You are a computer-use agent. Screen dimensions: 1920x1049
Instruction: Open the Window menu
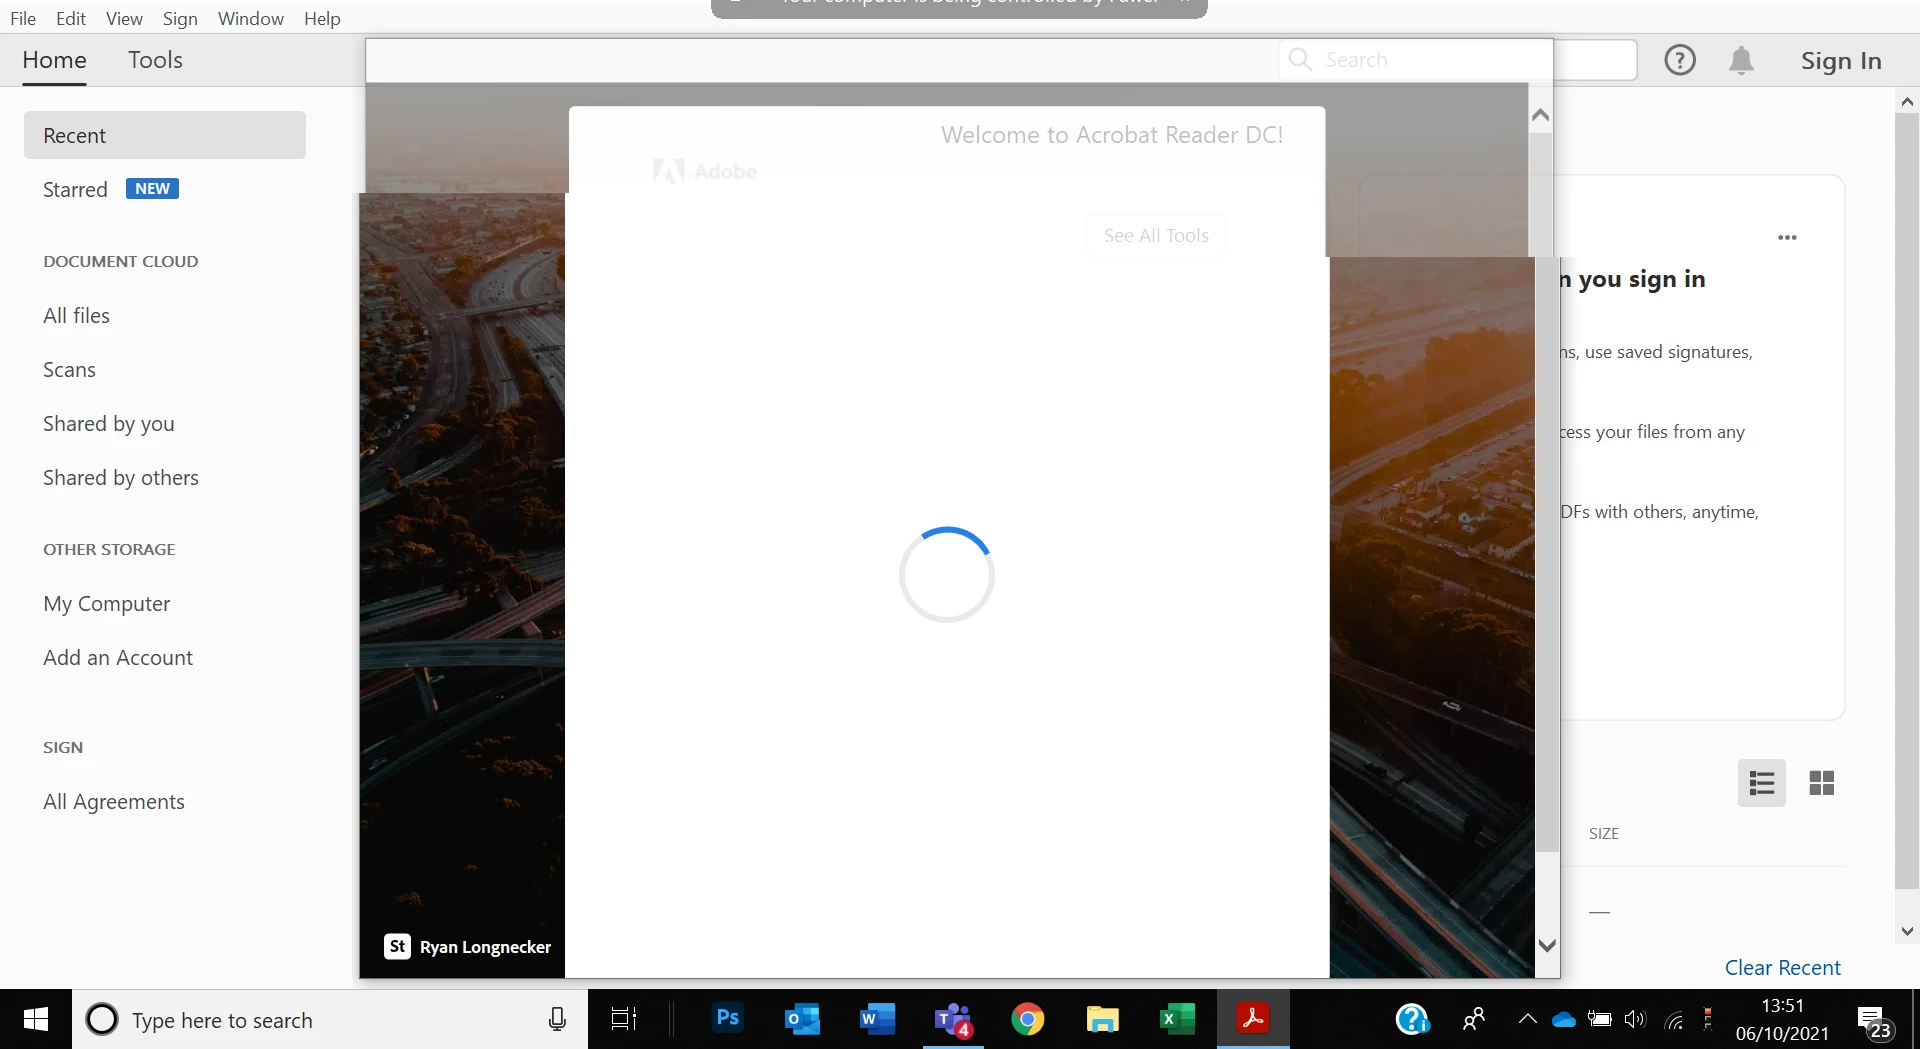coord(251,18)
